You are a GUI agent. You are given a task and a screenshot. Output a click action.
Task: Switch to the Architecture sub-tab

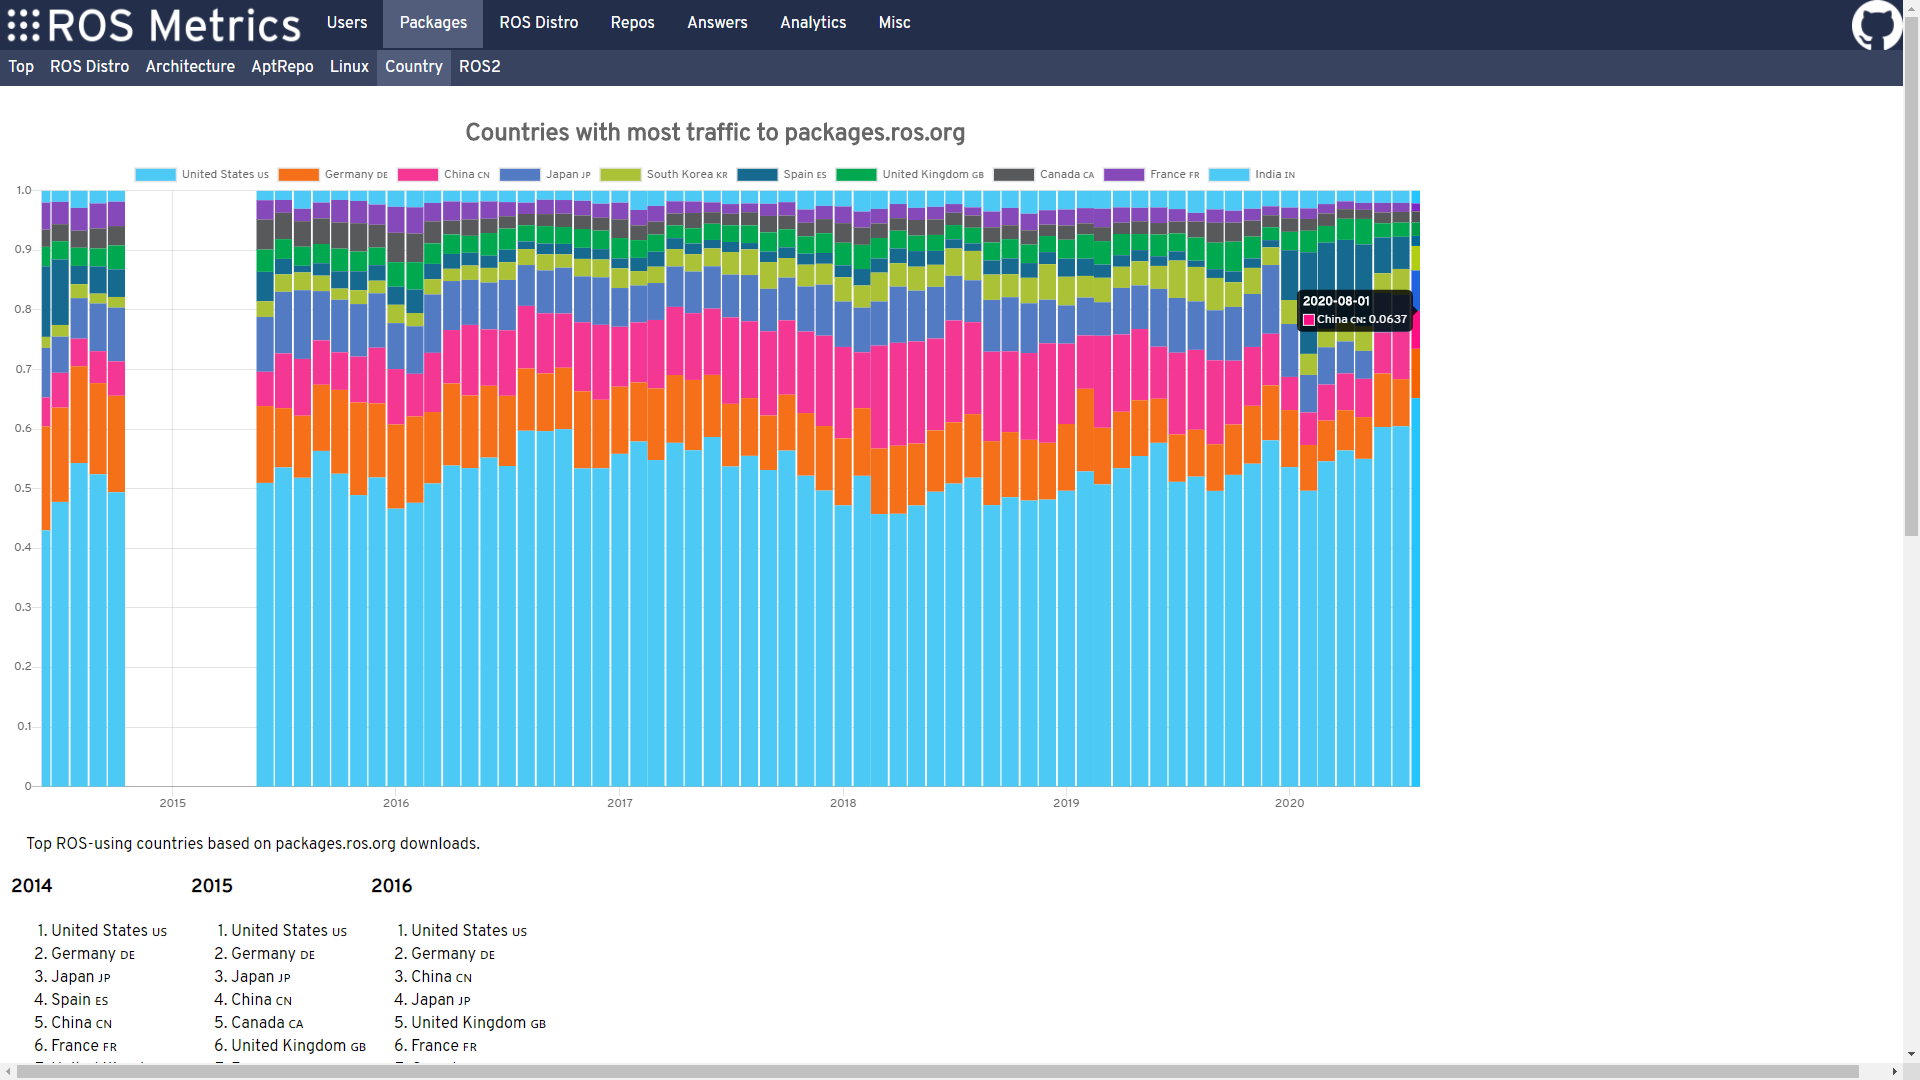(190, 67)
